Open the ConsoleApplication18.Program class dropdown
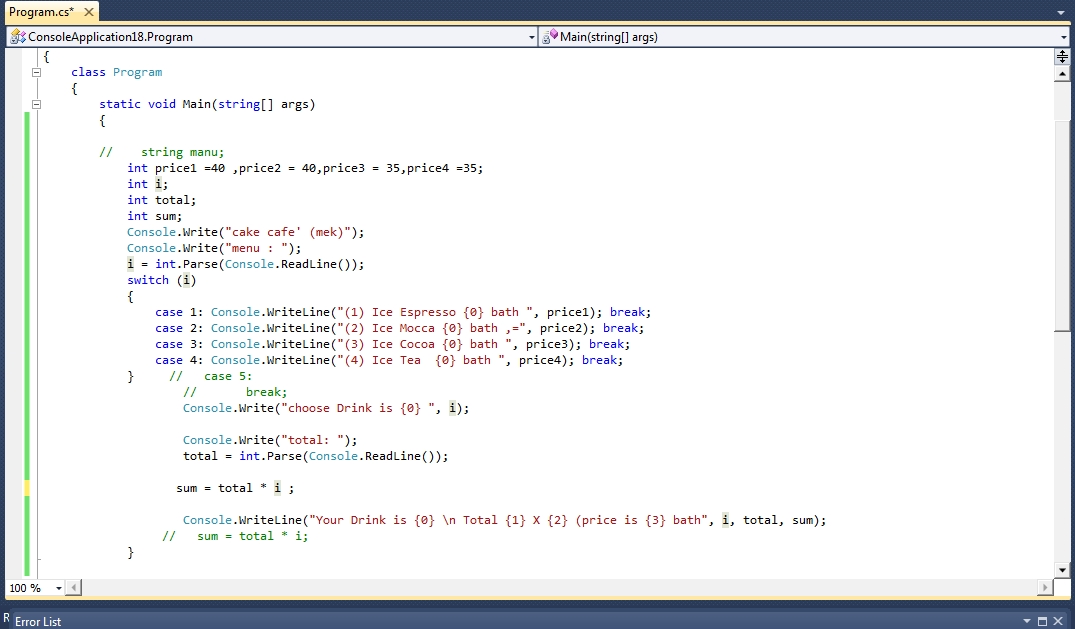Screen dimensions: 1075x629 point(532,37)
